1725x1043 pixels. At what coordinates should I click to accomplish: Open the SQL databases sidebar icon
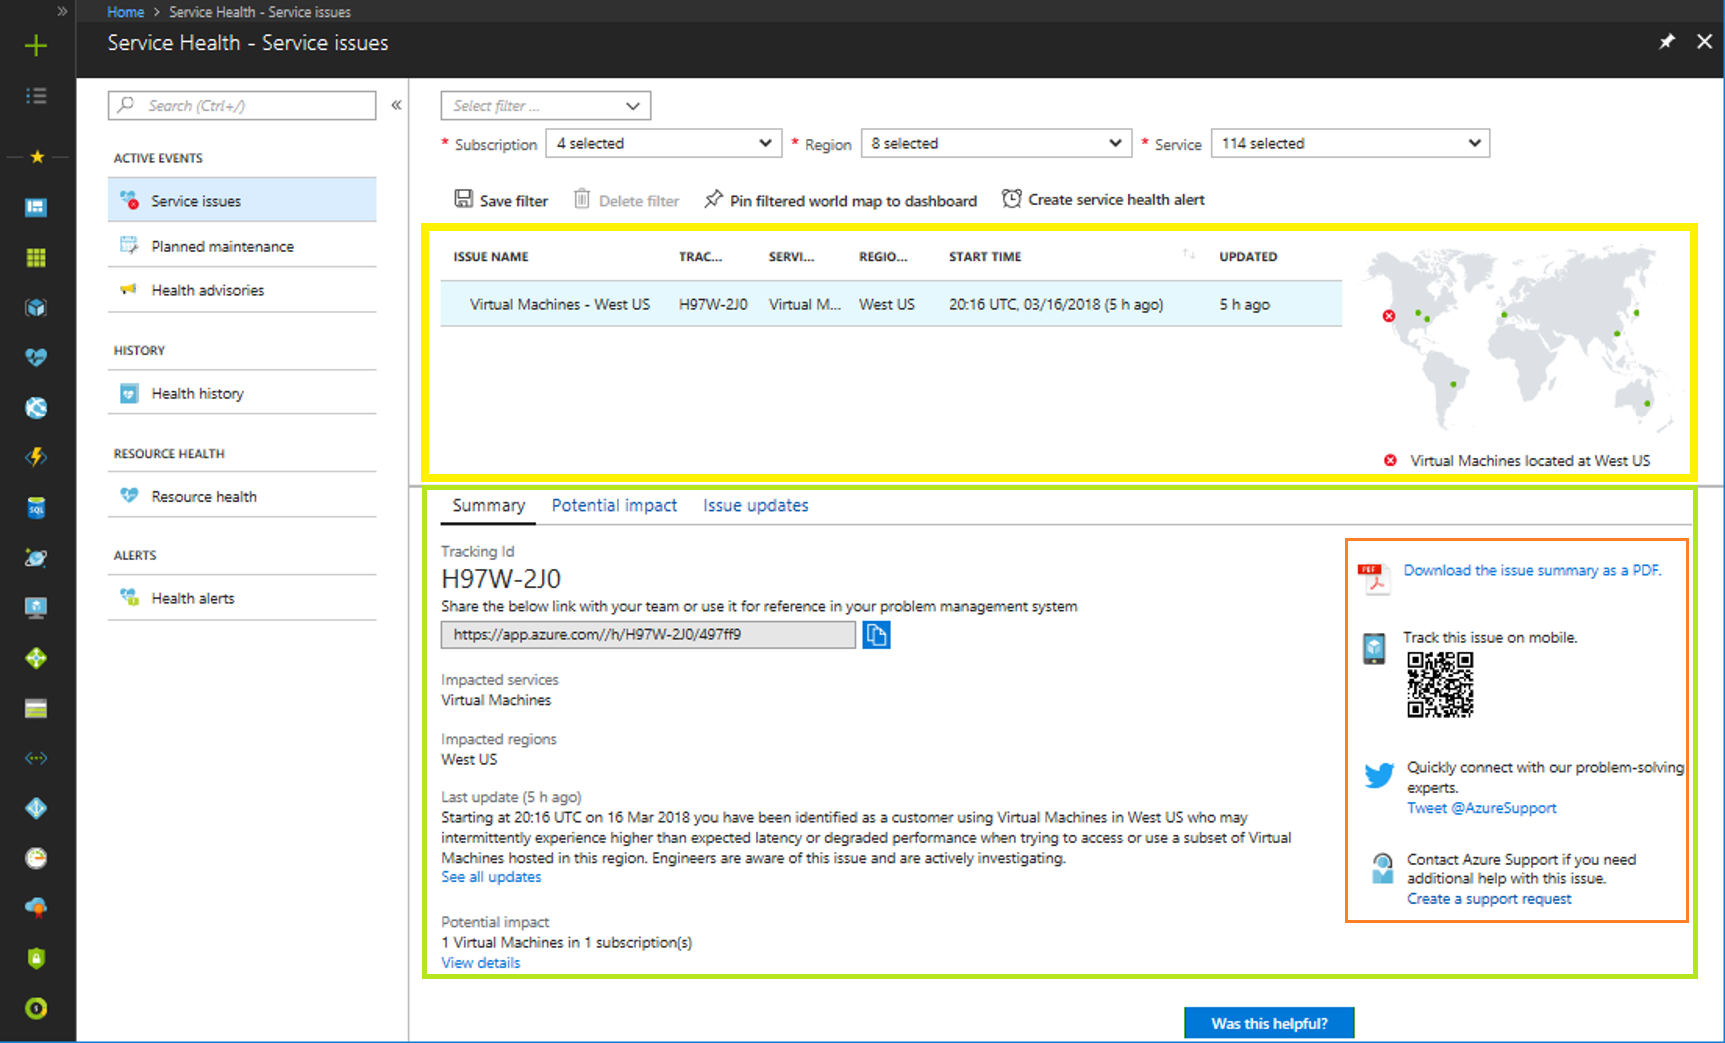pos(36,508)
